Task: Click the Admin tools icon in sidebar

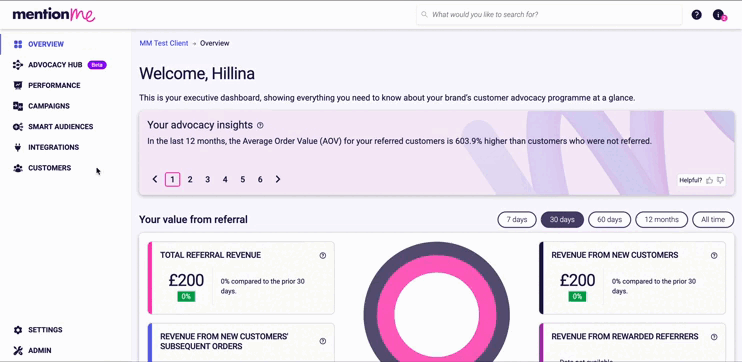Action: pyautogui.click(x=18, y=351)
